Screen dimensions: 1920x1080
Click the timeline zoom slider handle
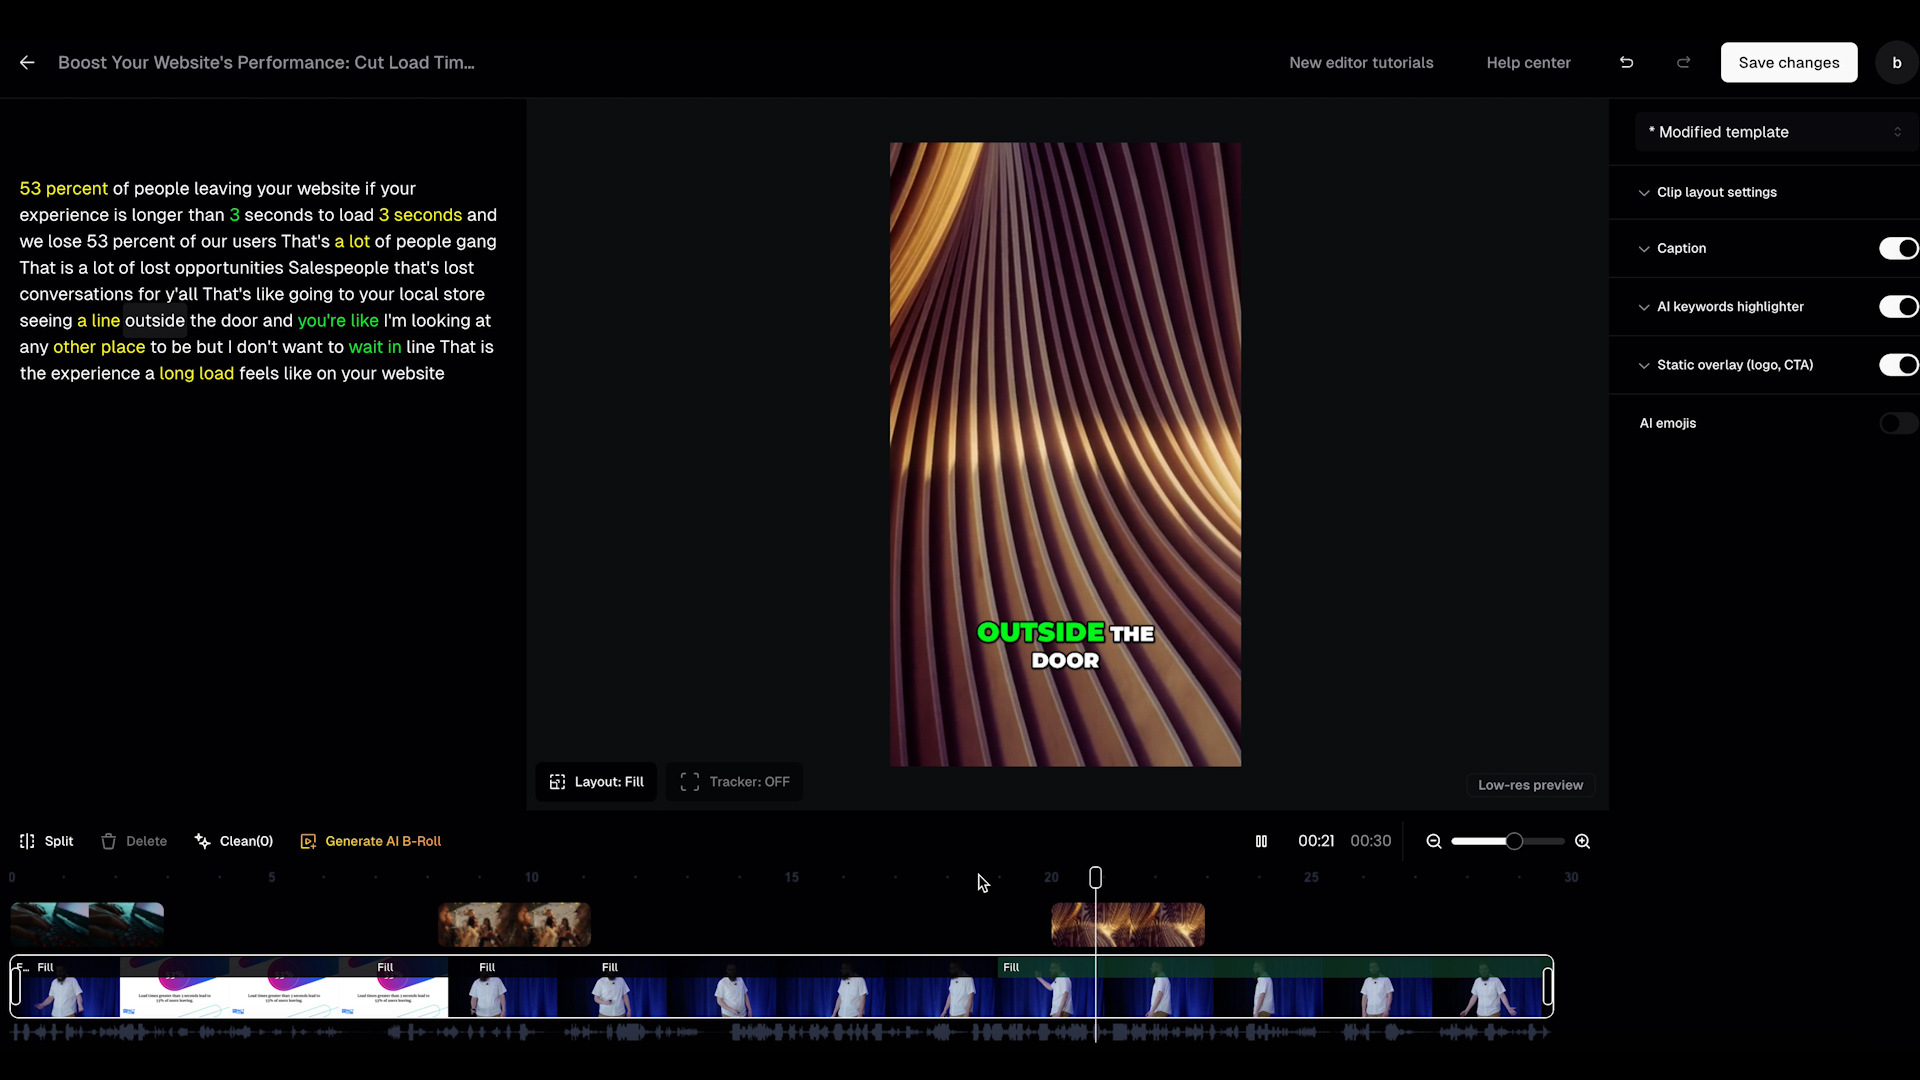1514,841
